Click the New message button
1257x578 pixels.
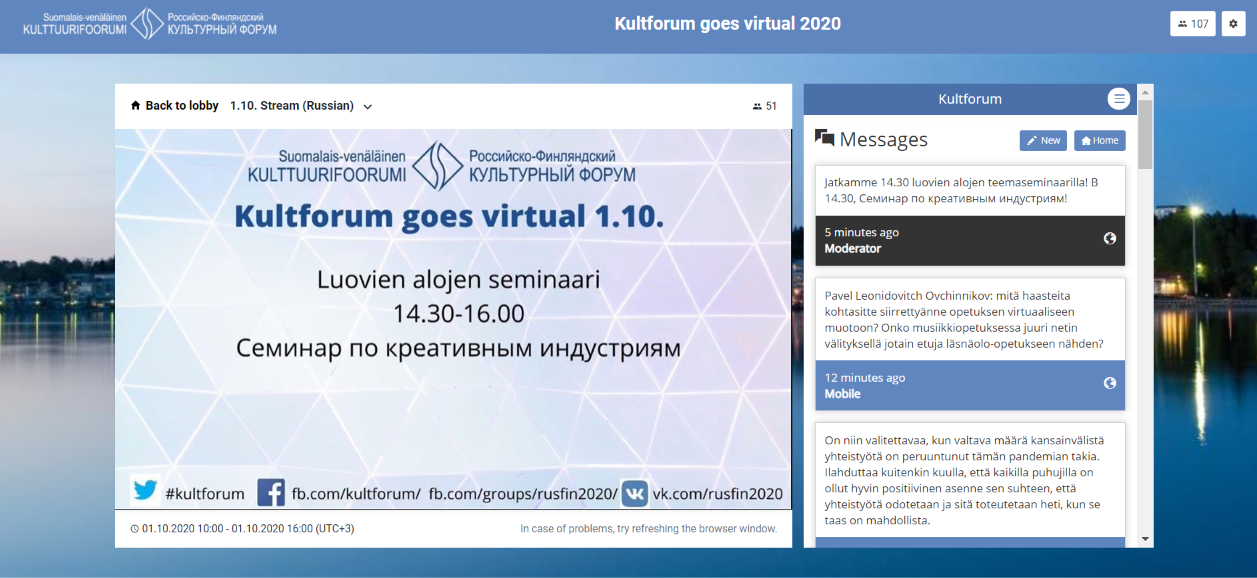1043,141
